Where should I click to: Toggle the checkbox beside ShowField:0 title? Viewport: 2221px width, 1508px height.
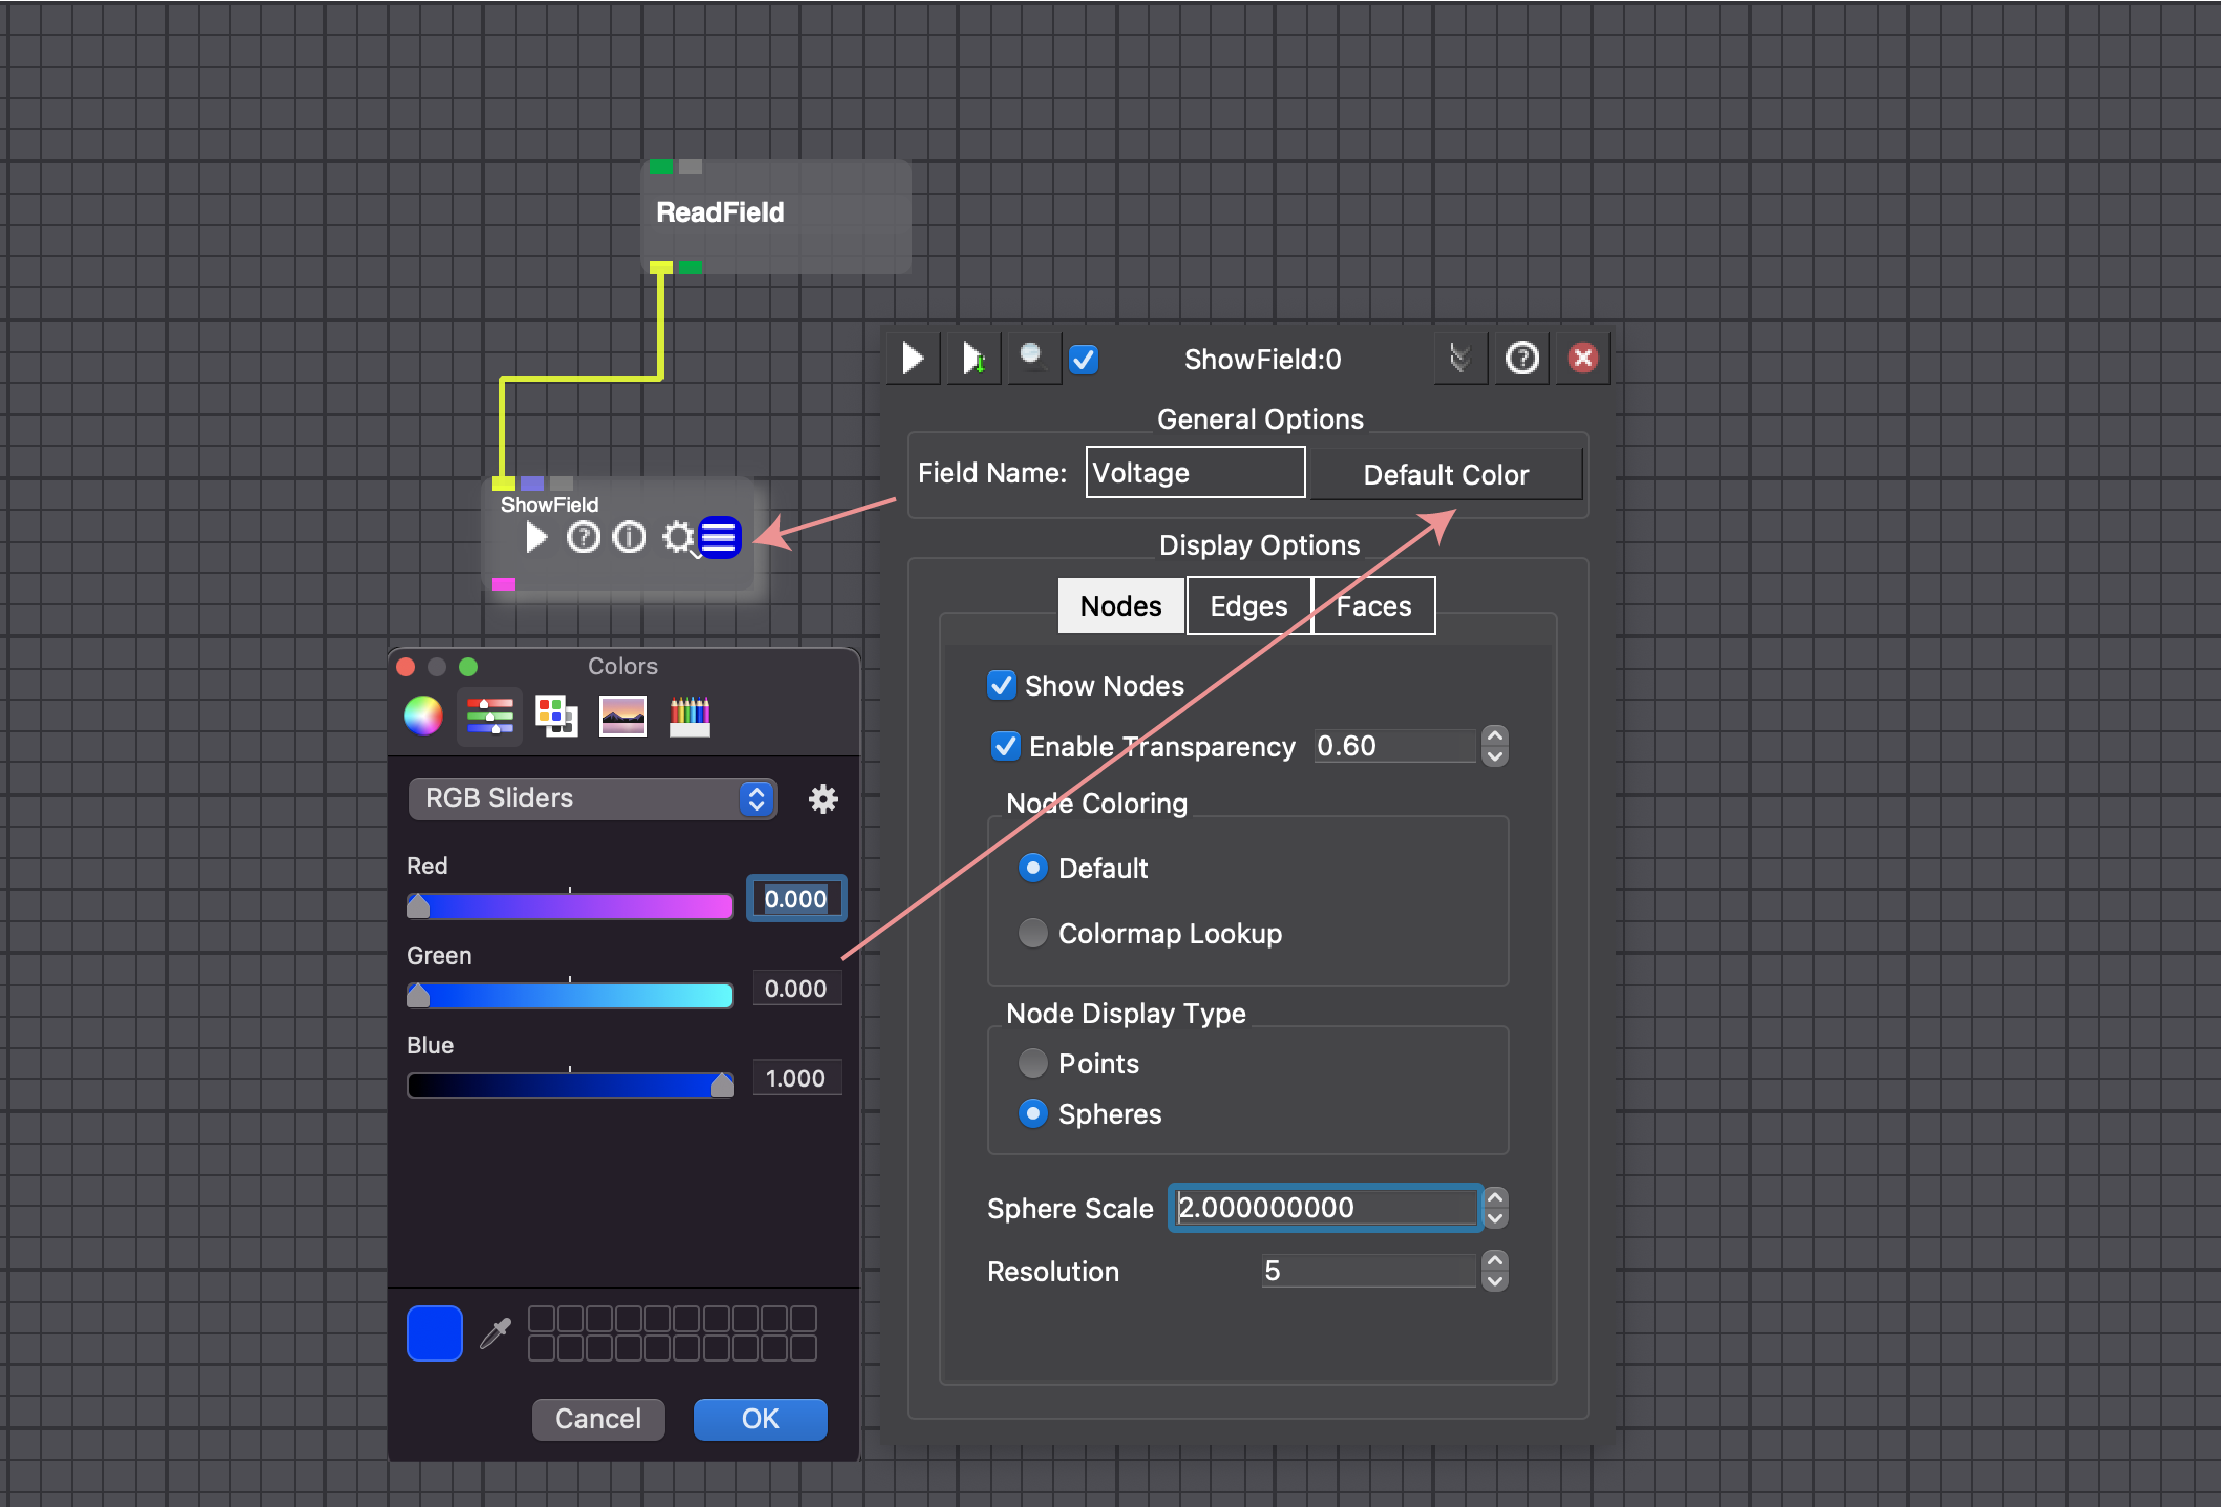coord(1084,359)
